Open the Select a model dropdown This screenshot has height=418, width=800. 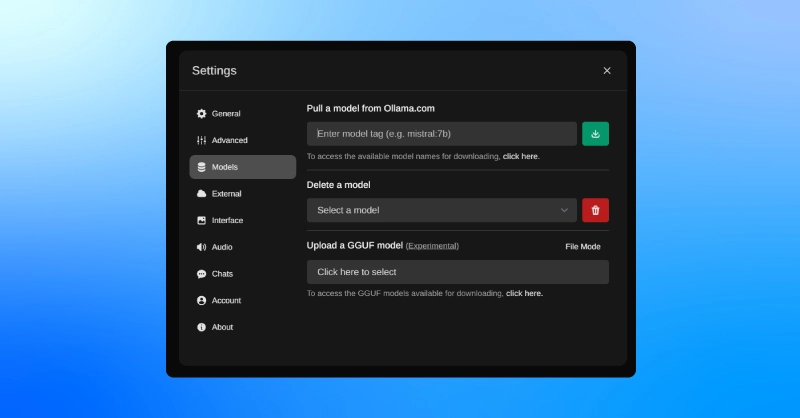pyautogui.click(x=442, y=210)
